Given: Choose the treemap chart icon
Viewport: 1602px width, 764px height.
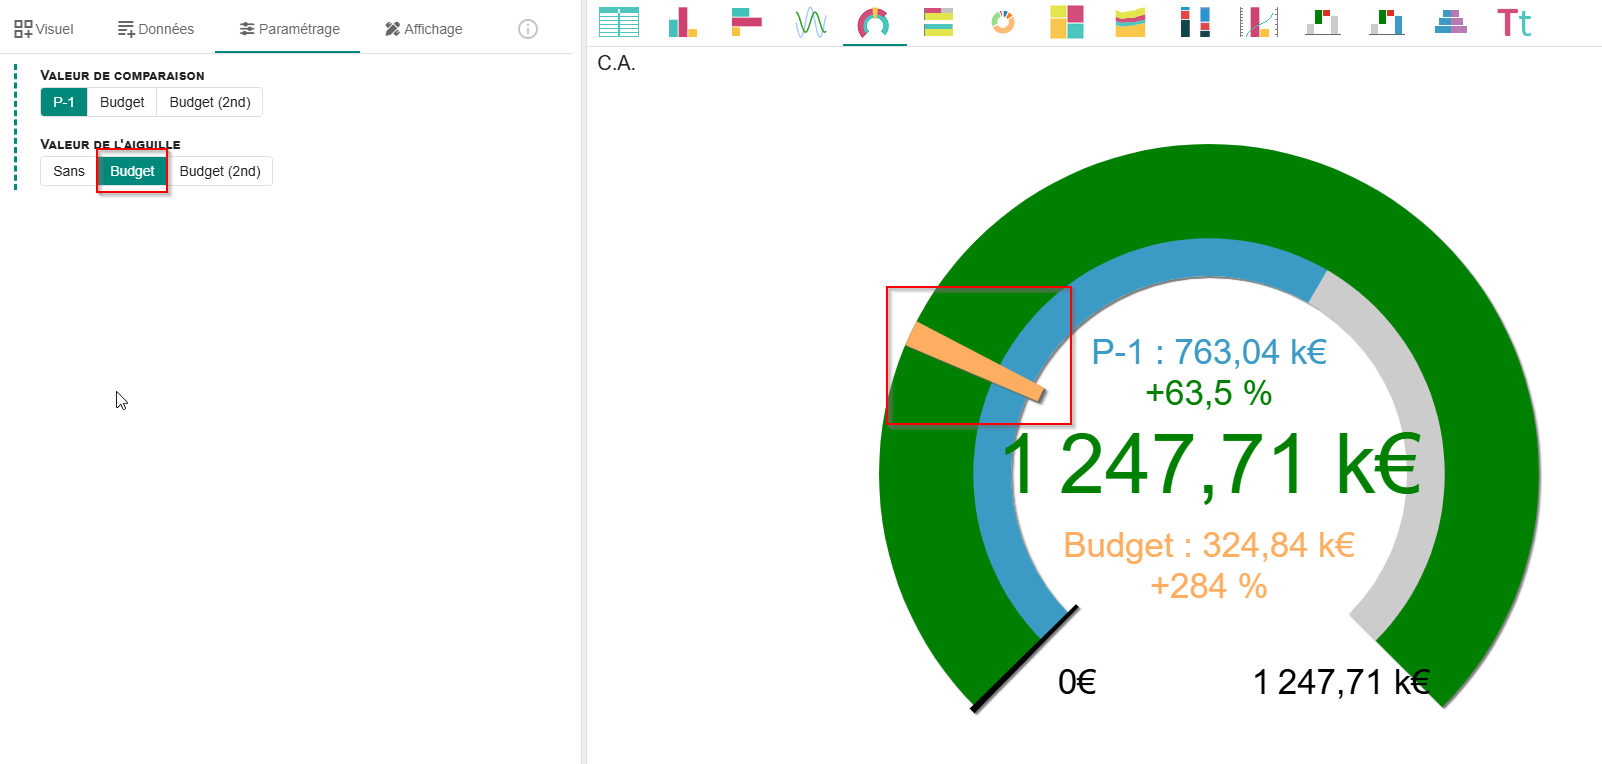Looking at the screenshot, I should pyautogui.click(x=1066, y=22).
